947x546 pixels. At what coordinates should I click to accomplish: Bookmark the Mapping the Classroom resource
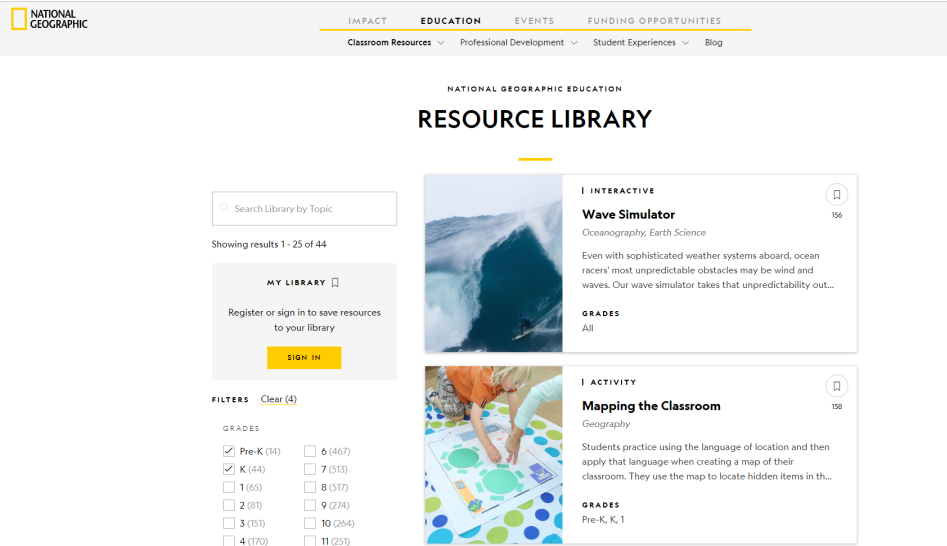point(836,386)
